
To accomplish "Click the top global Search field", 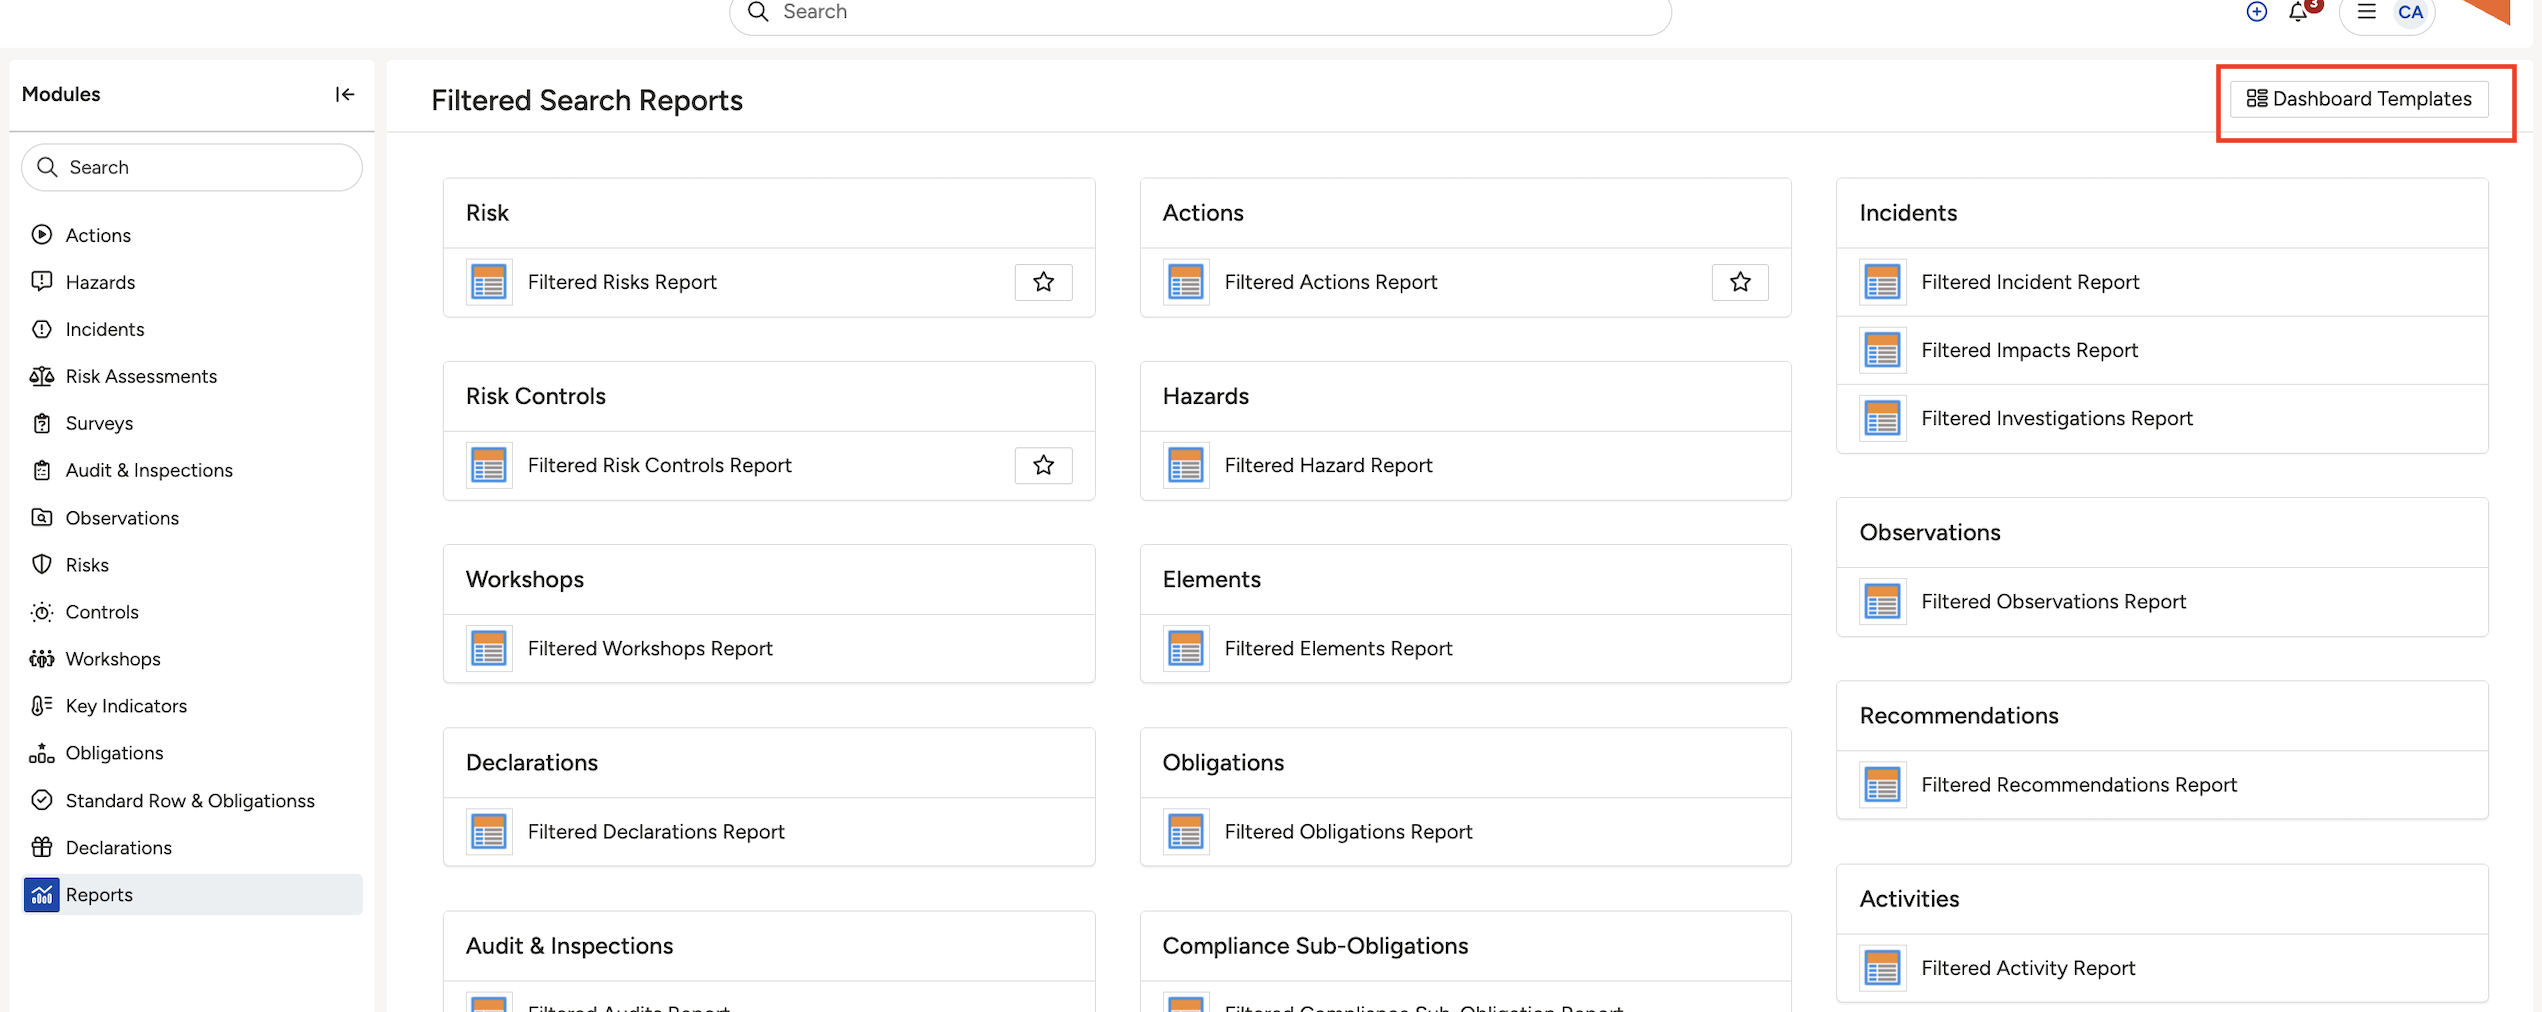I will click(x=1200, y=13).
